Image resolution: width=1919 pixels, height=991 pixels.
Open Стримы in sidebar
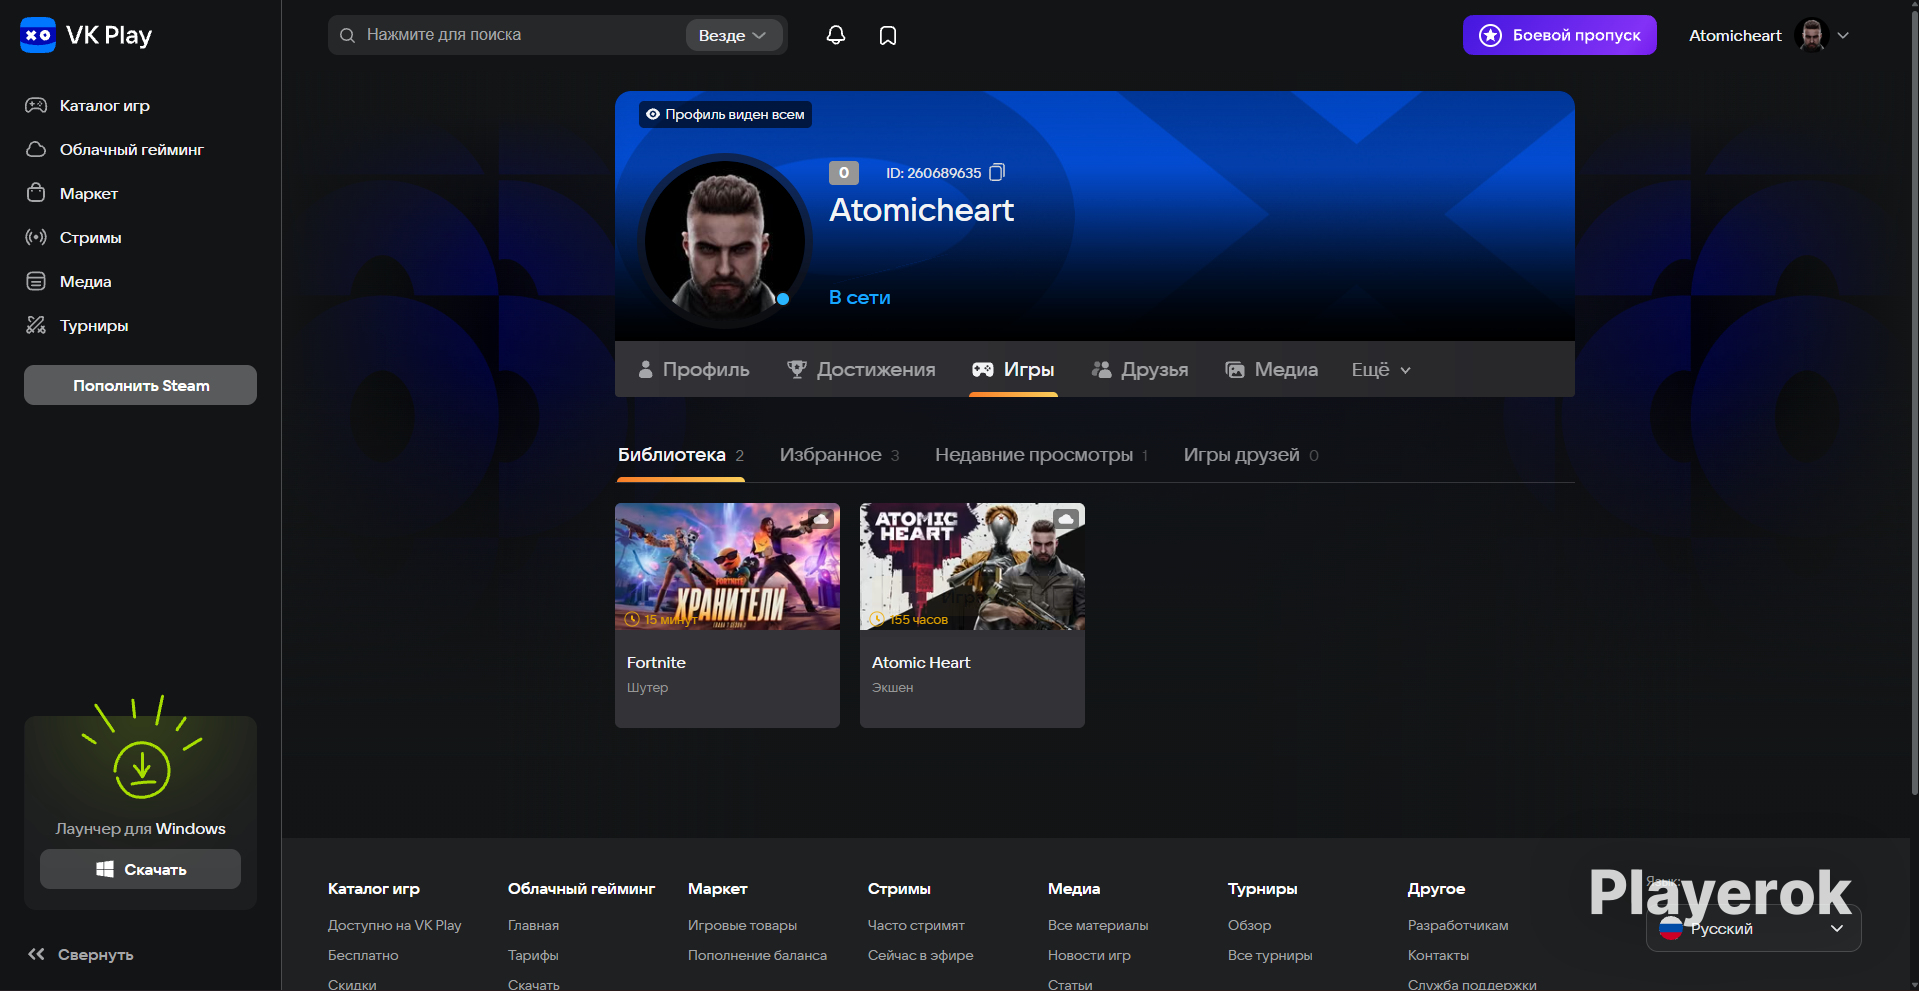point(91,237)
